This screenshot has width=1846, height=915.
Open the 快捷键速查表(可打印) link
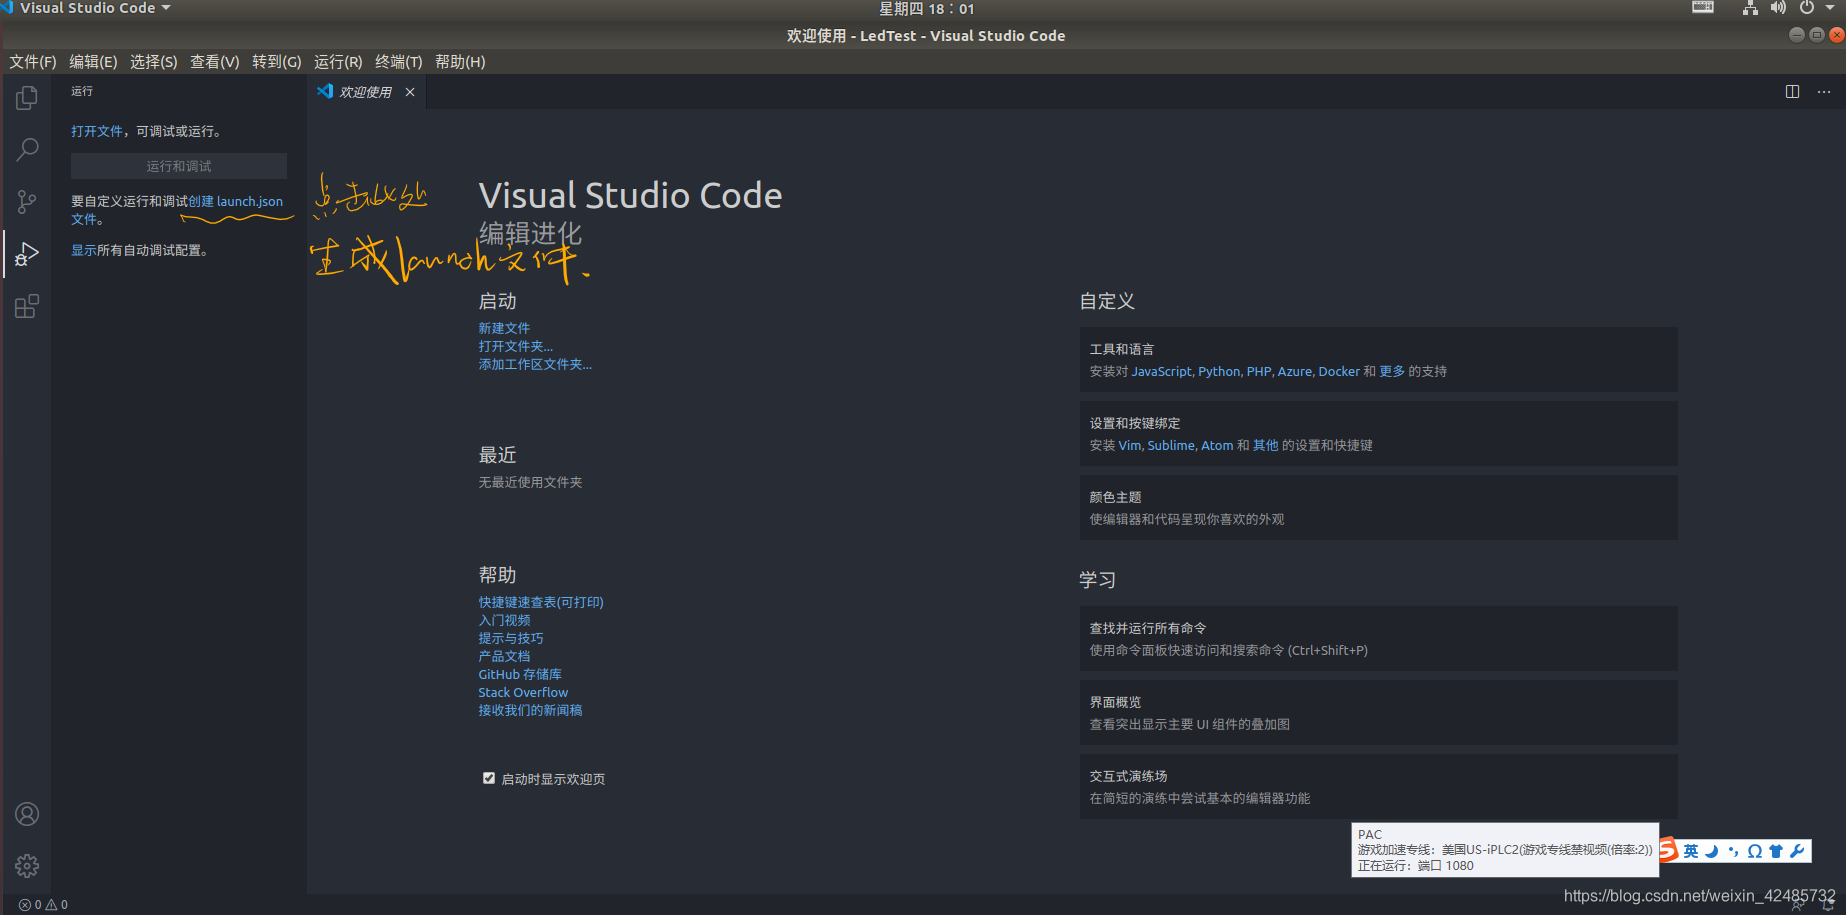pos(541,602)
